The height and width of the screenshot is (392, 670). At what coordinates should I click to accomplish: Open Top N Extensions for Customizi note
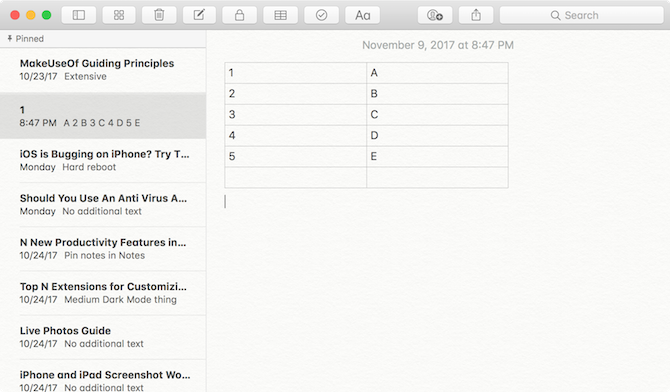pos(103,293)
